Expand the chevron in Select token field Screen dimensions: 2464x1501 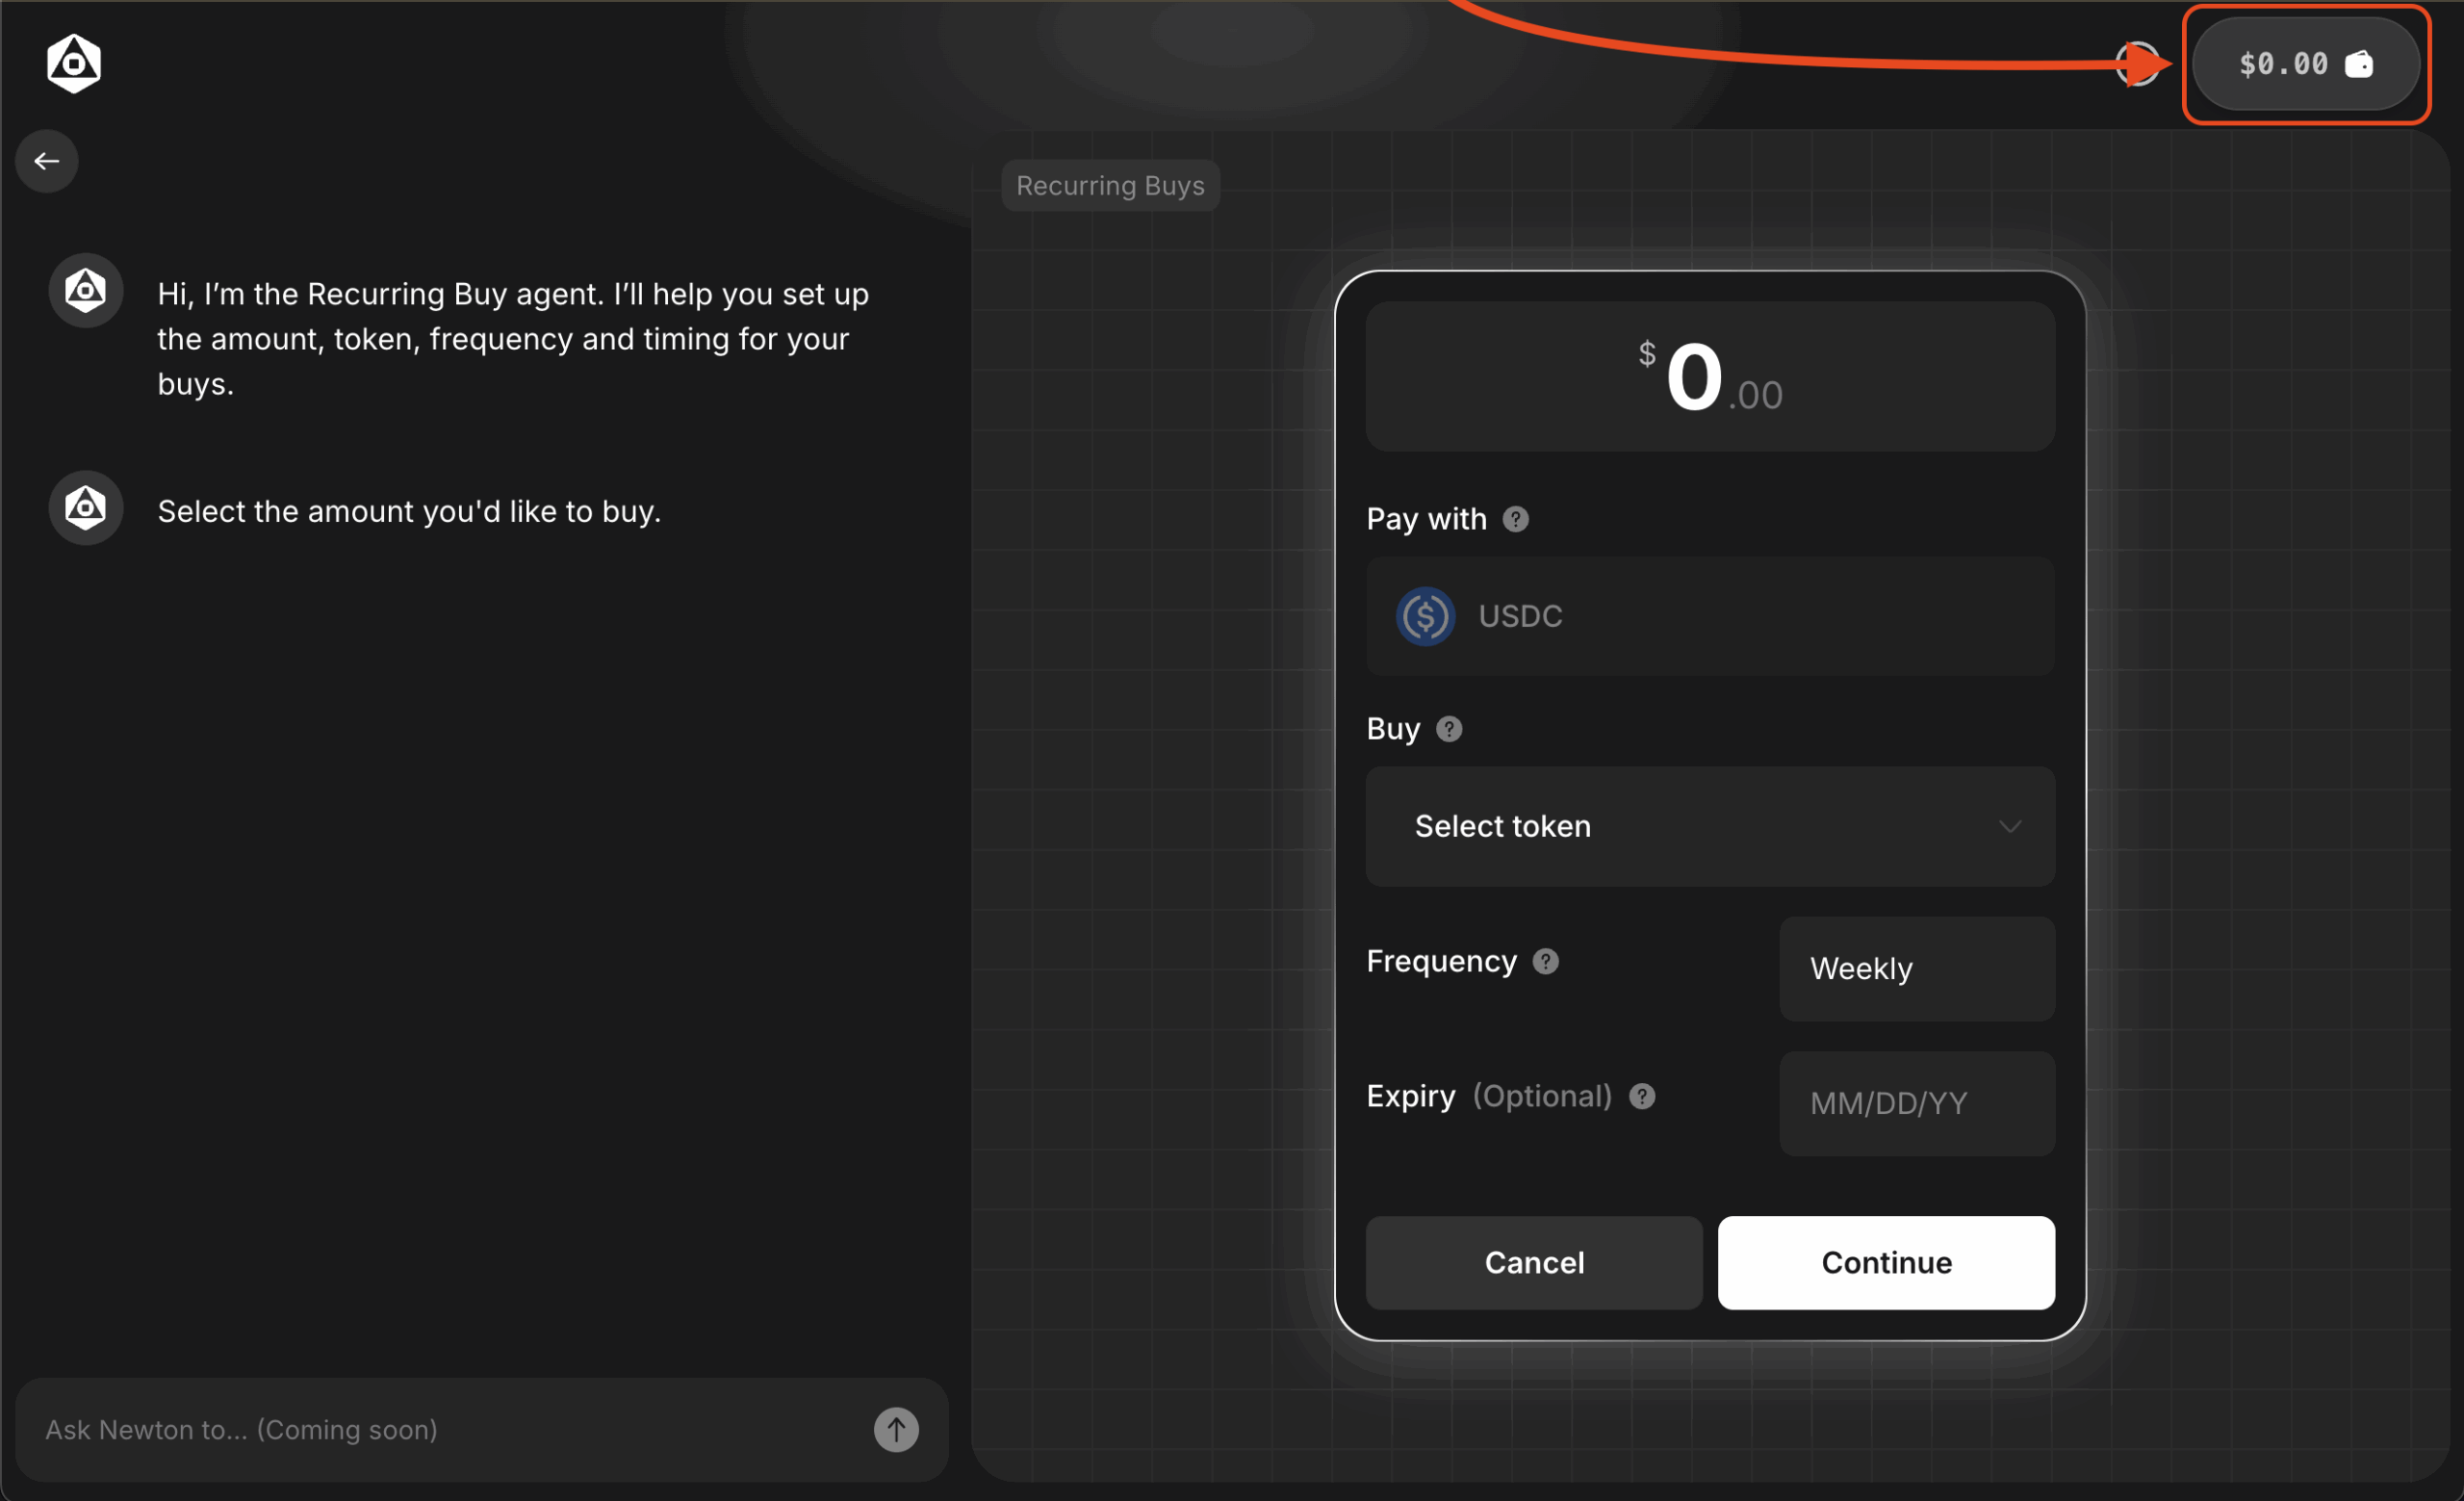(2009, 826)
